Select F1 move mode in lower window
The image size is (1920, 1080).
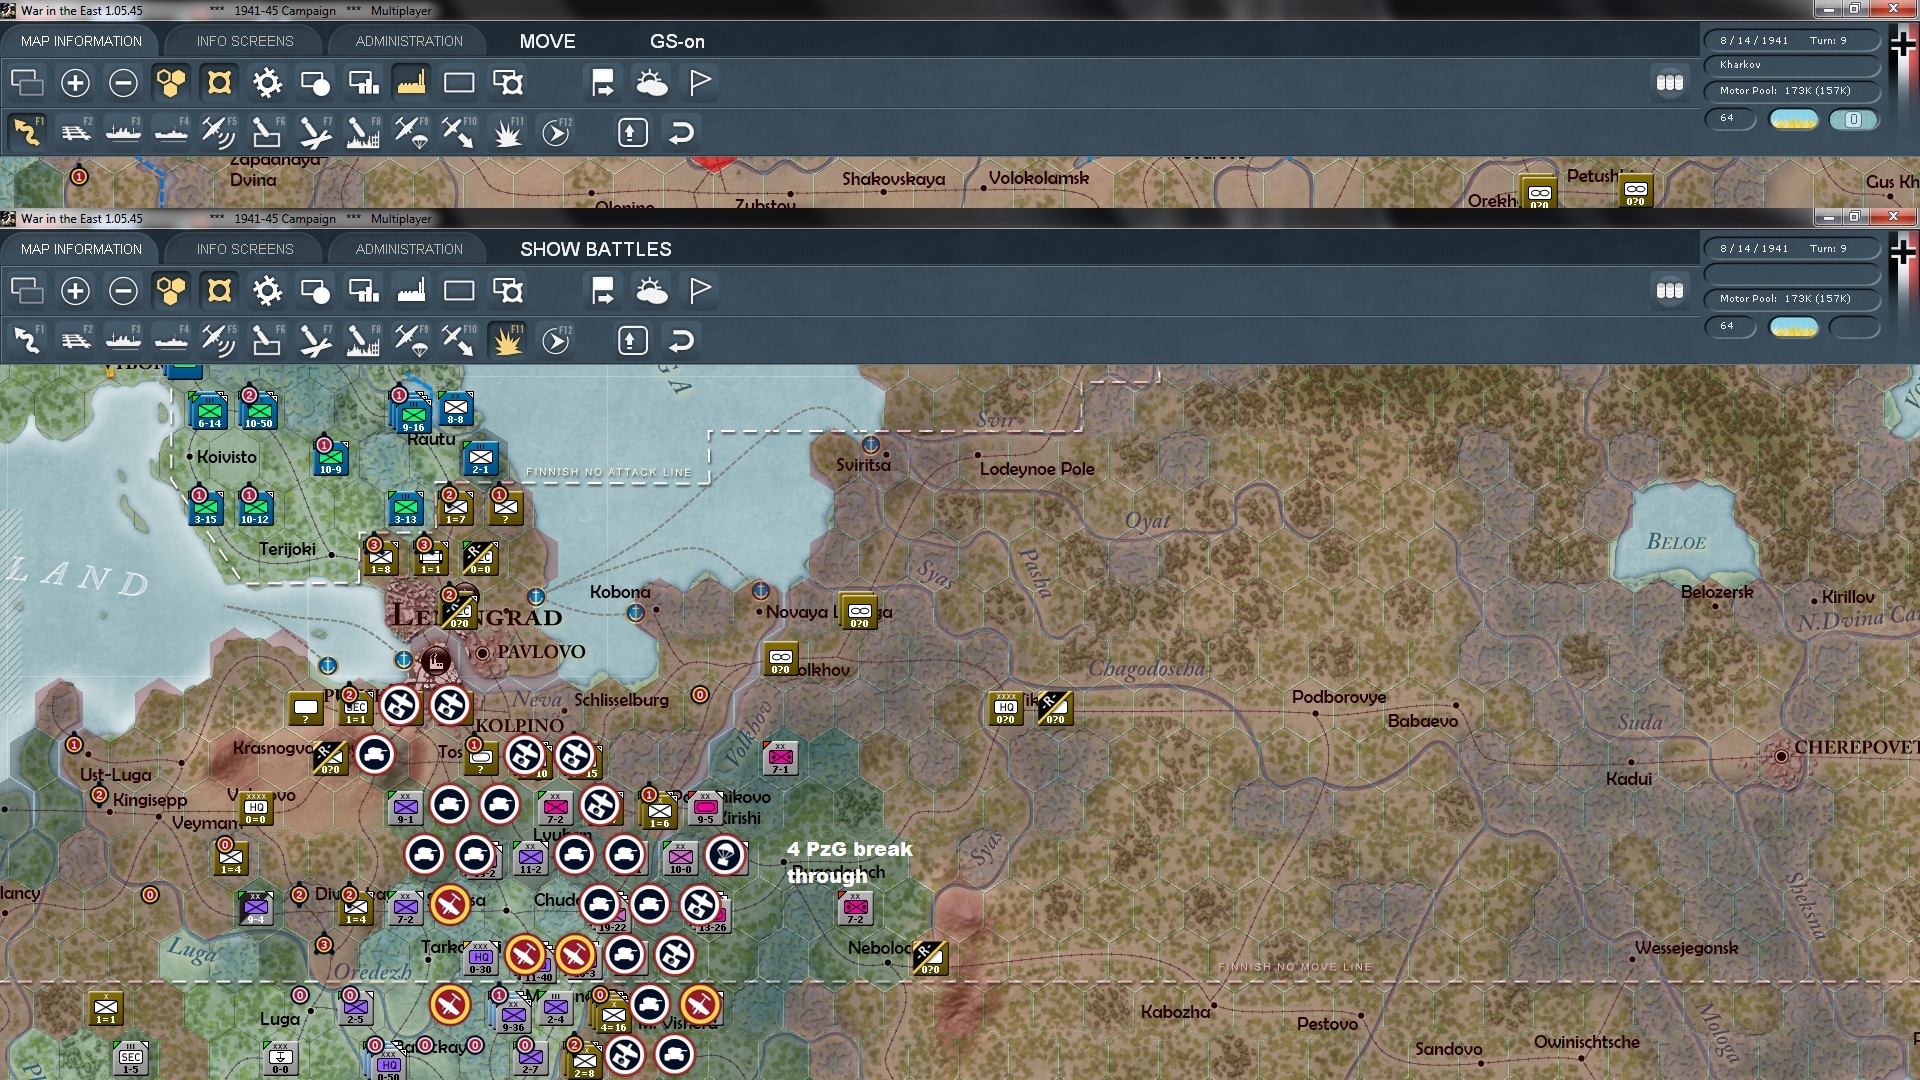(x=27, y=340)
